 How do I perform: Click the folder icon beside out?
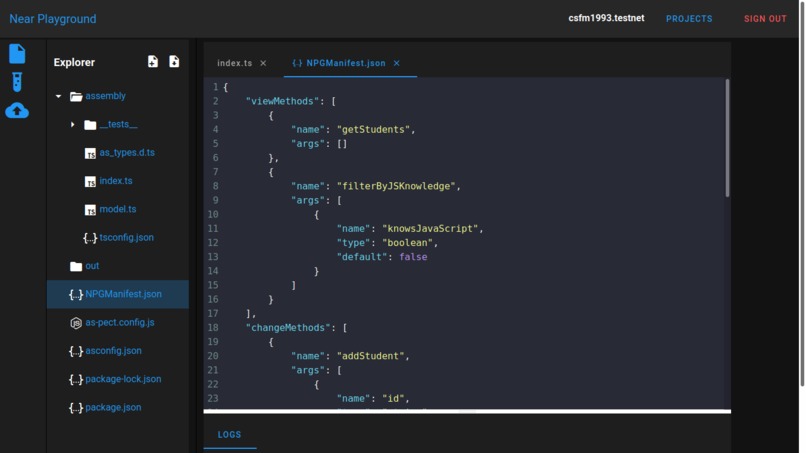click(x=76, y=266)
